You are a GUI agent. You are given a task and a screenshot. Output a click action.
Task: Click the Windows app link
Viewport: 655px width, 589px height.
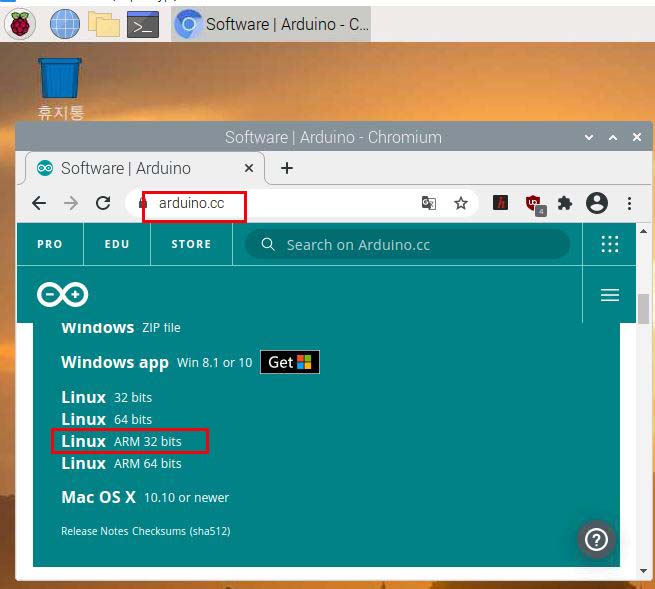[114, 362]
